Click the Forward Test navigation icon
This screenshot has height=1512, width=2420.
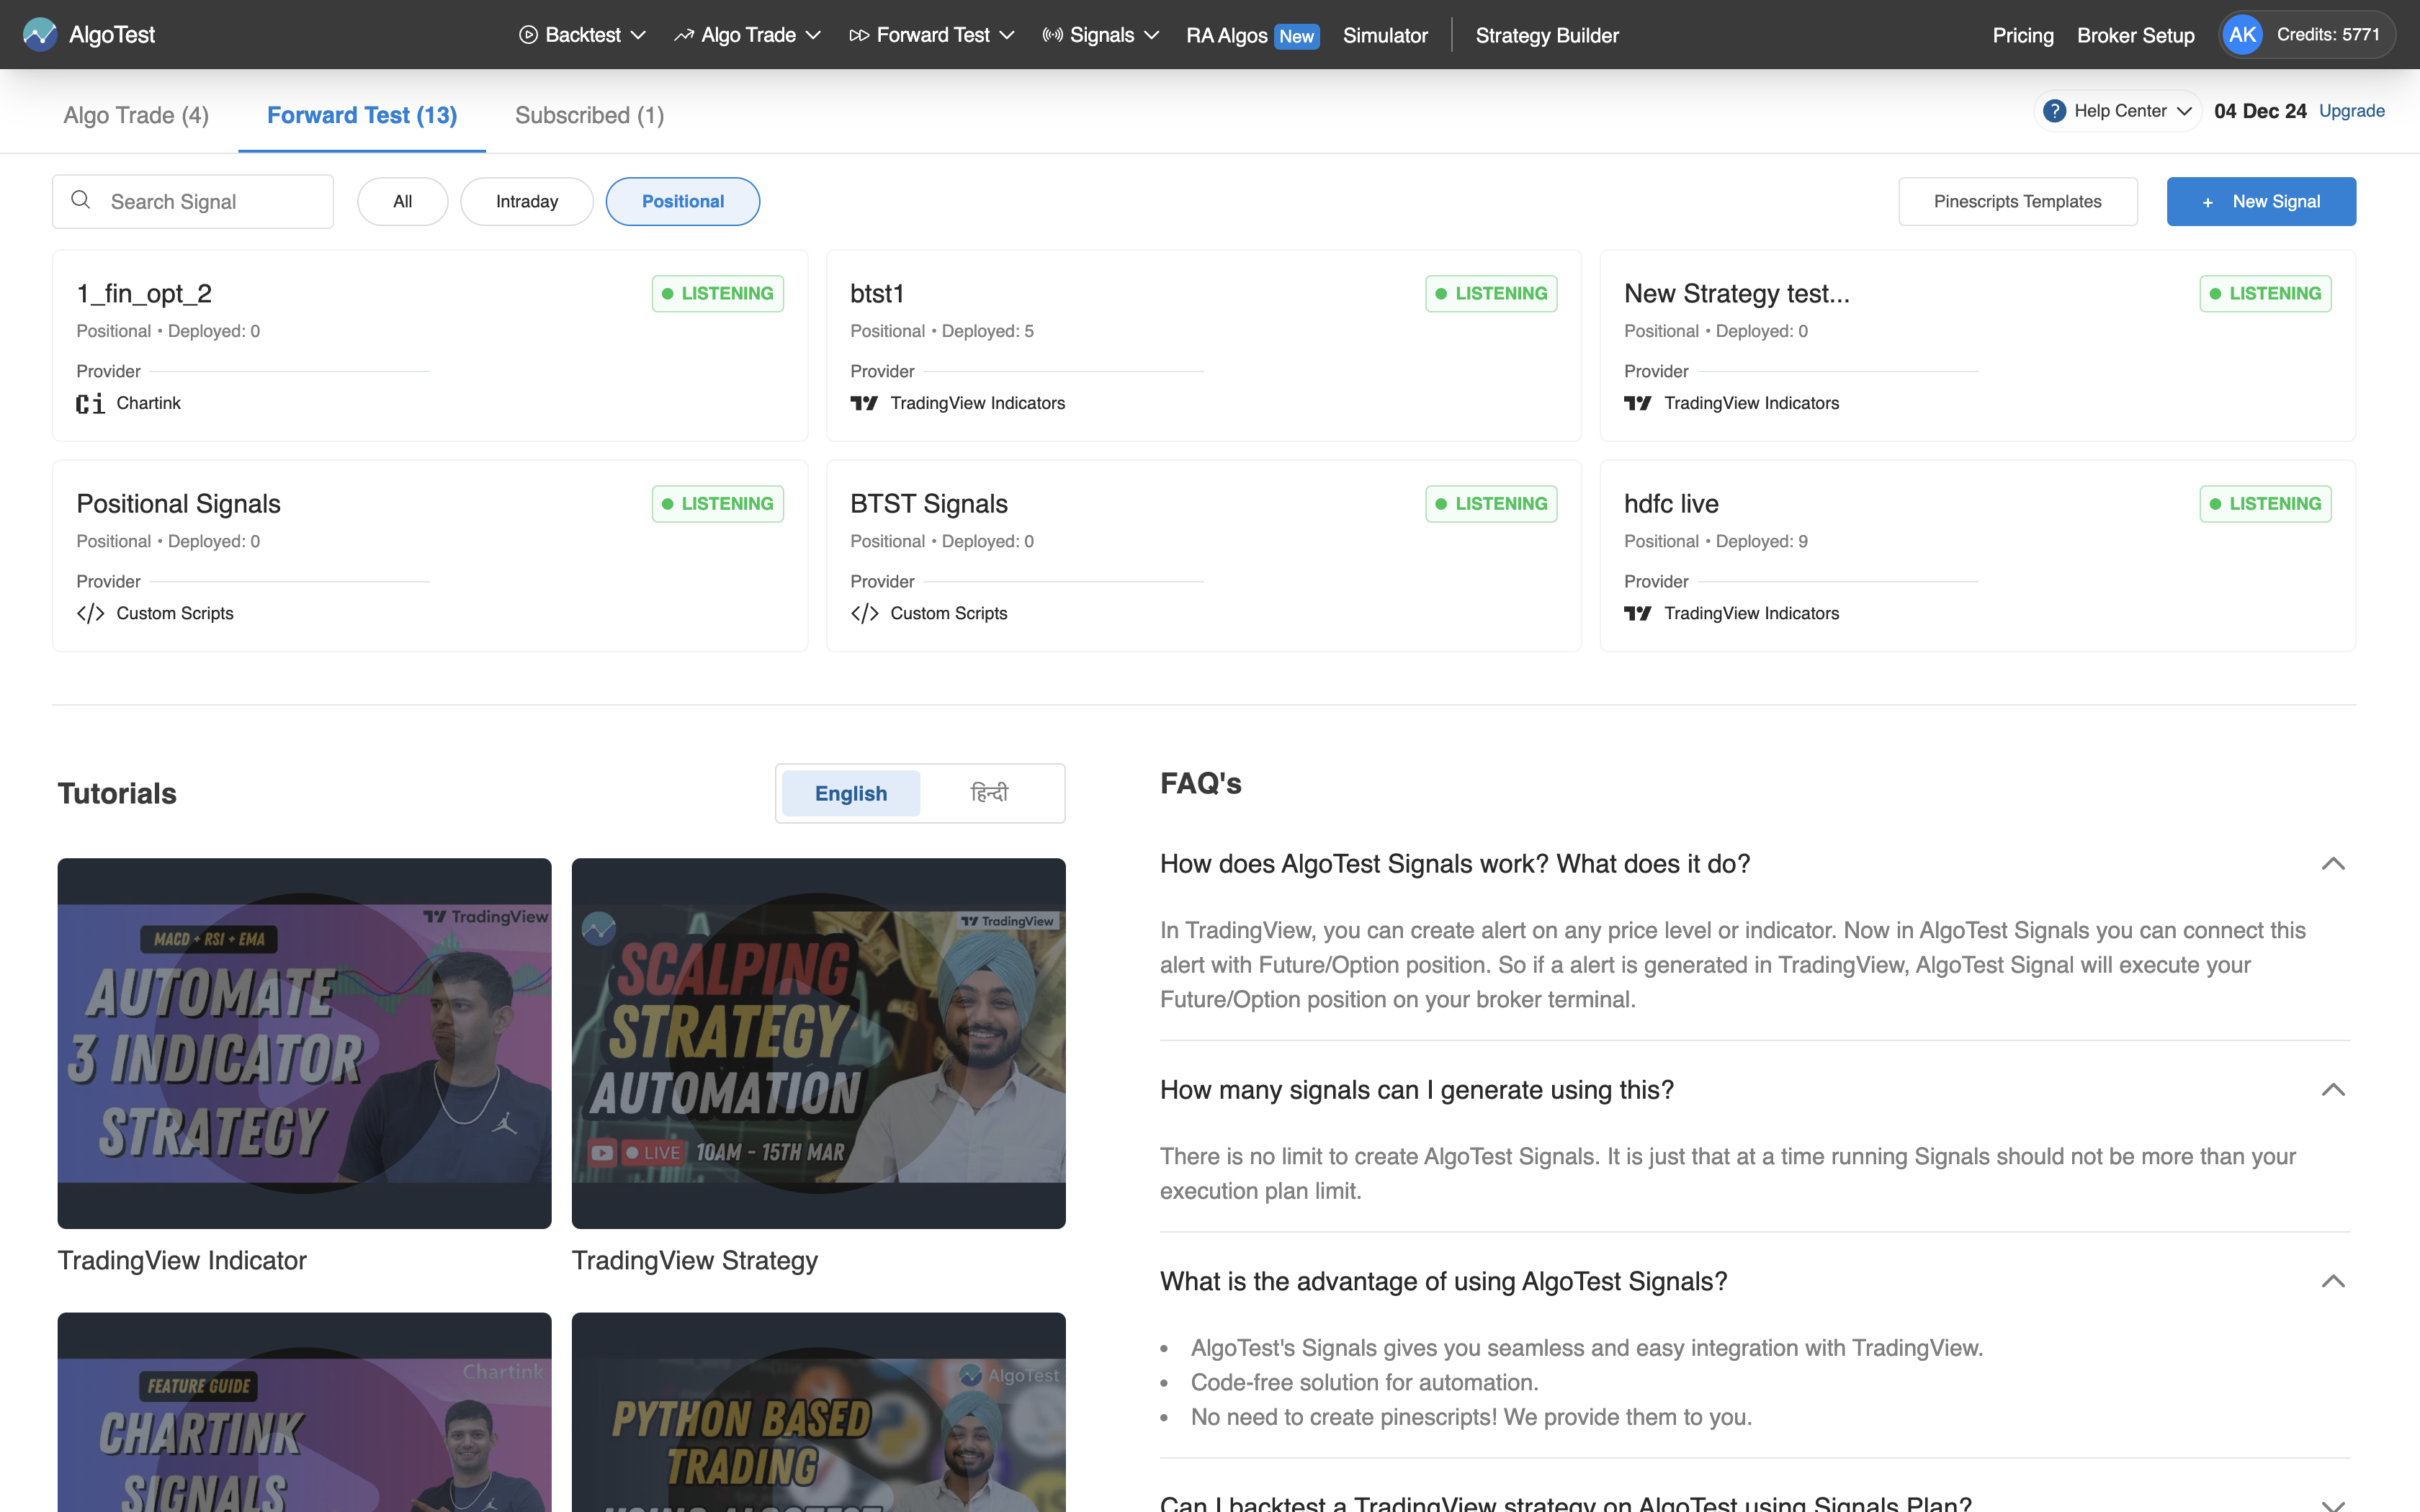pyautogui.click(x=861, y=35)
